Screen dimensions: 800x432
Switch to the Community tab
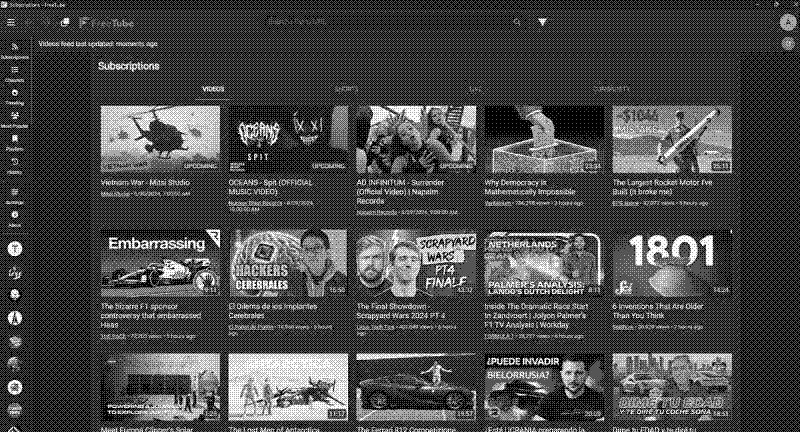coord(611,89)
